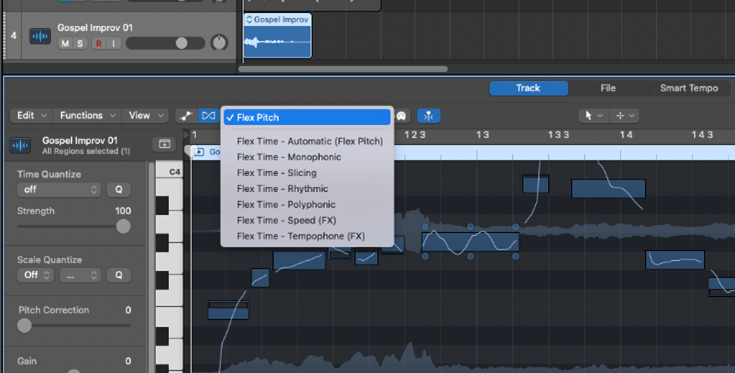This screenshot has height=373, width=735.
Task: Click 'All Regions selected (1)' text
Action: [x=86, y=151]
